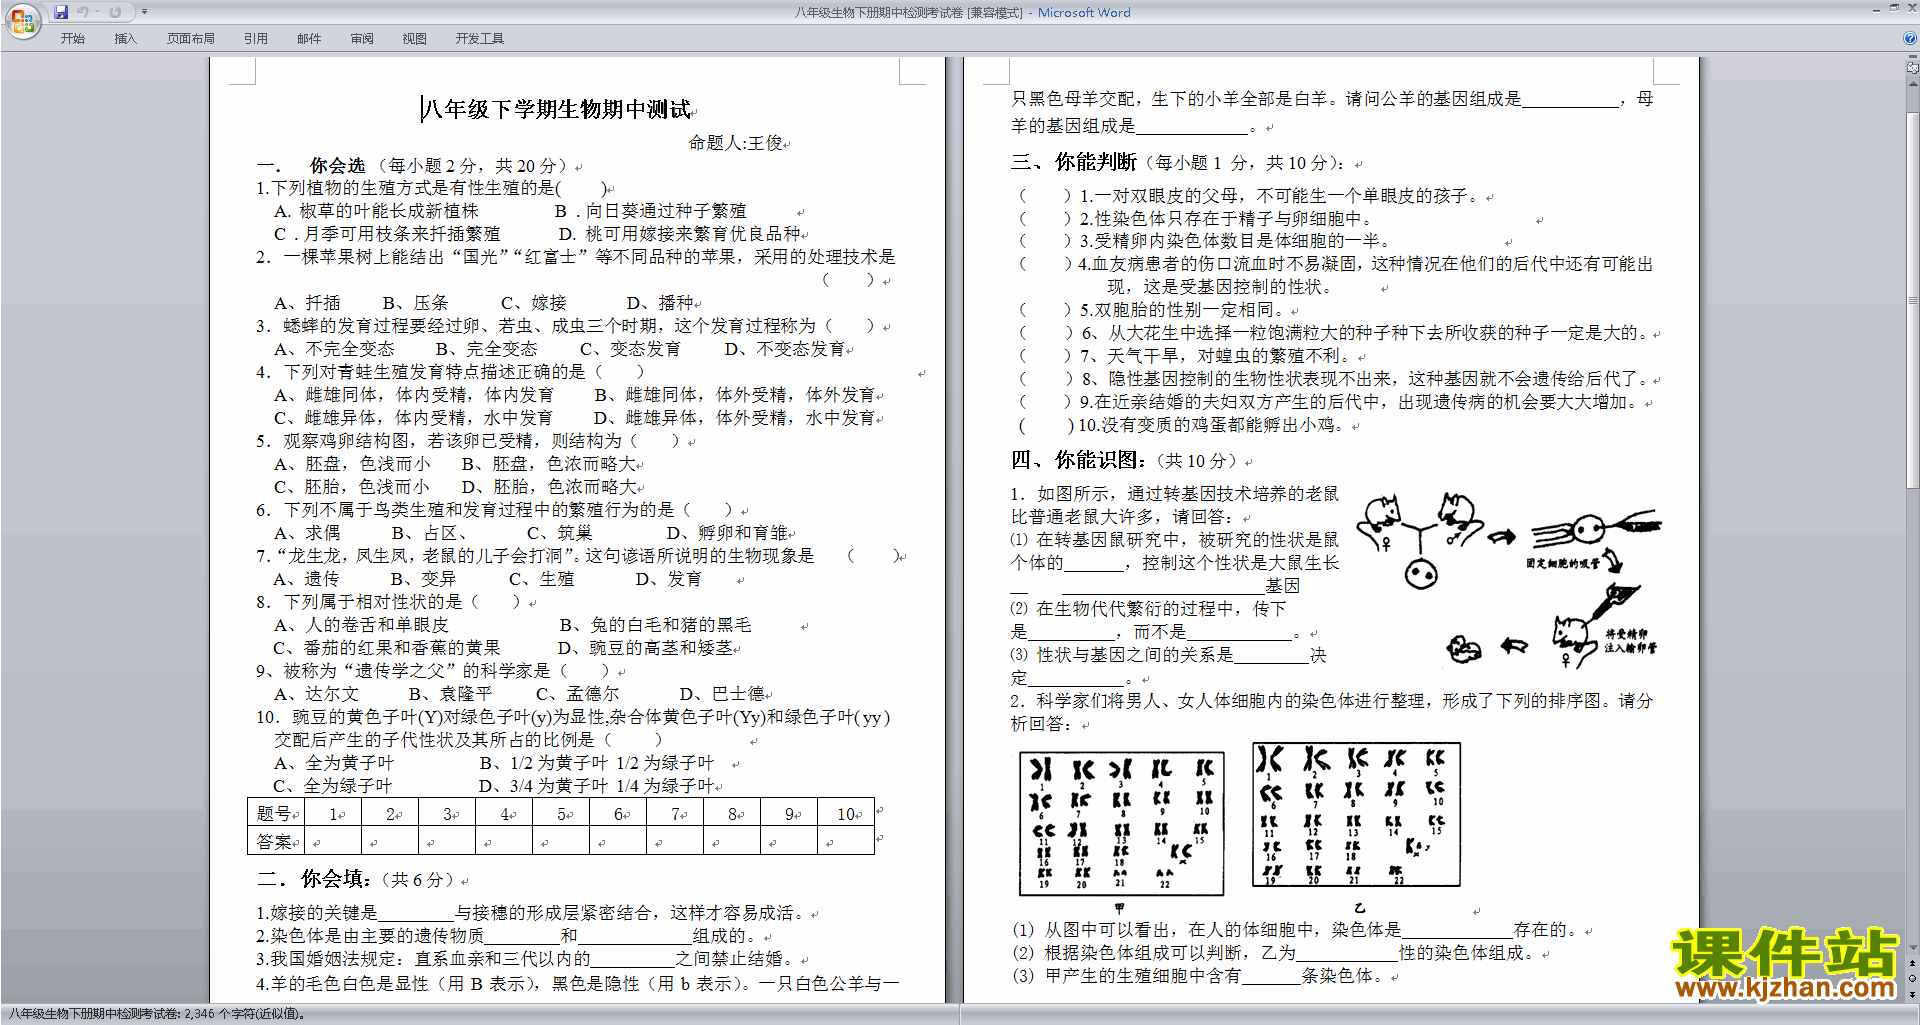Click the Redo icon in quick access toolbar
The width and height of the screenshot is (1920, 1025).
click(x=115, y=12)
